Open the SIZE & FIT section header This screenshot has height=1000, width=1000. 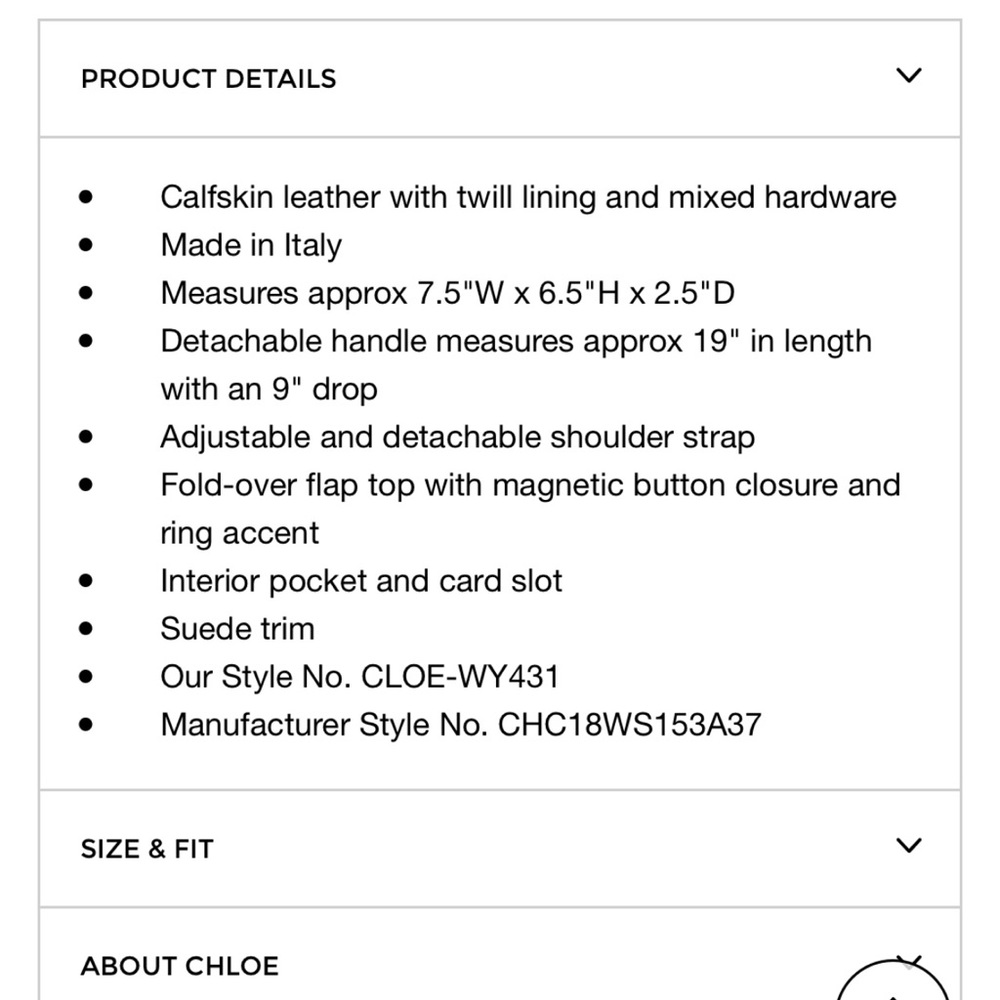point(500,848)
